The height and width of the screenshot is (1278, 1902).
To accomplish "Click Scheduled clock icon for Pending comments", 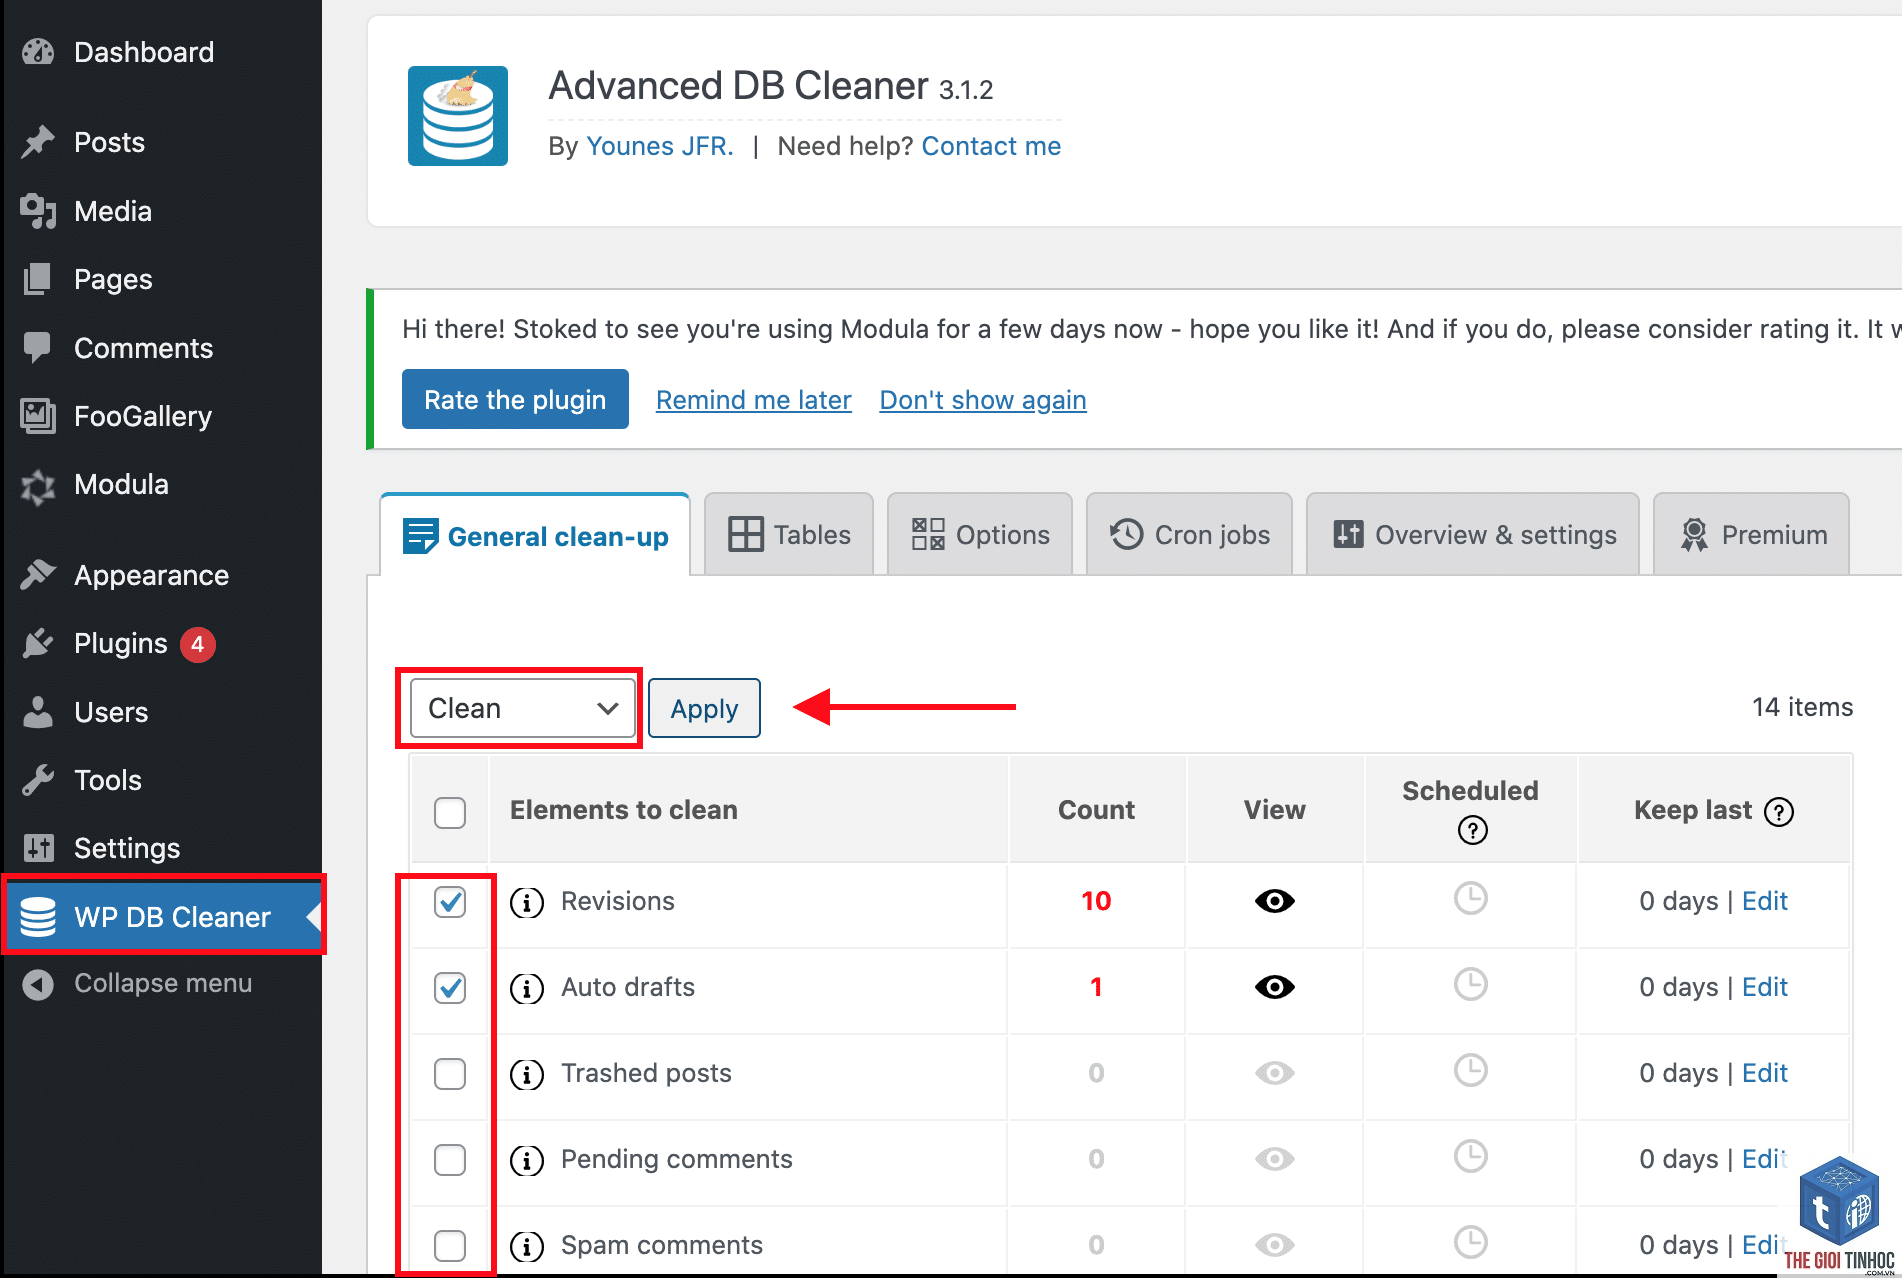I will coord(1471,1156).
